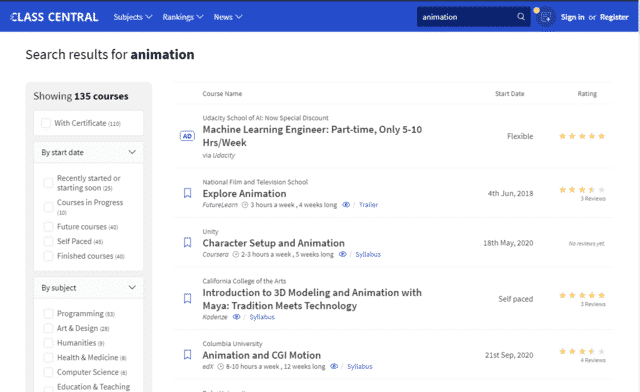Click star rating of Animation and CGI Motion

[582, 351]
